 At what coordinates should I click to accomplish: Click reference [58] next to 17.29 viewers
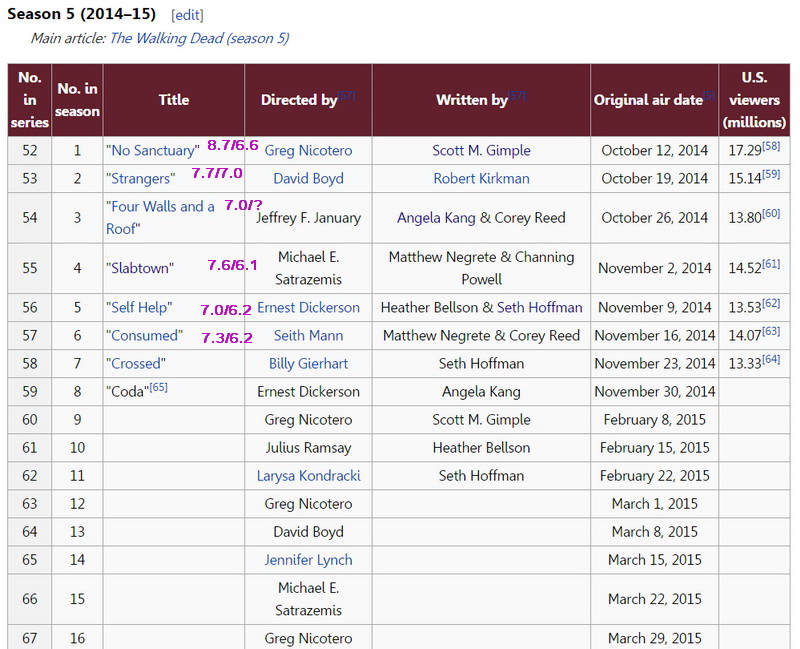tap(771, 146)
